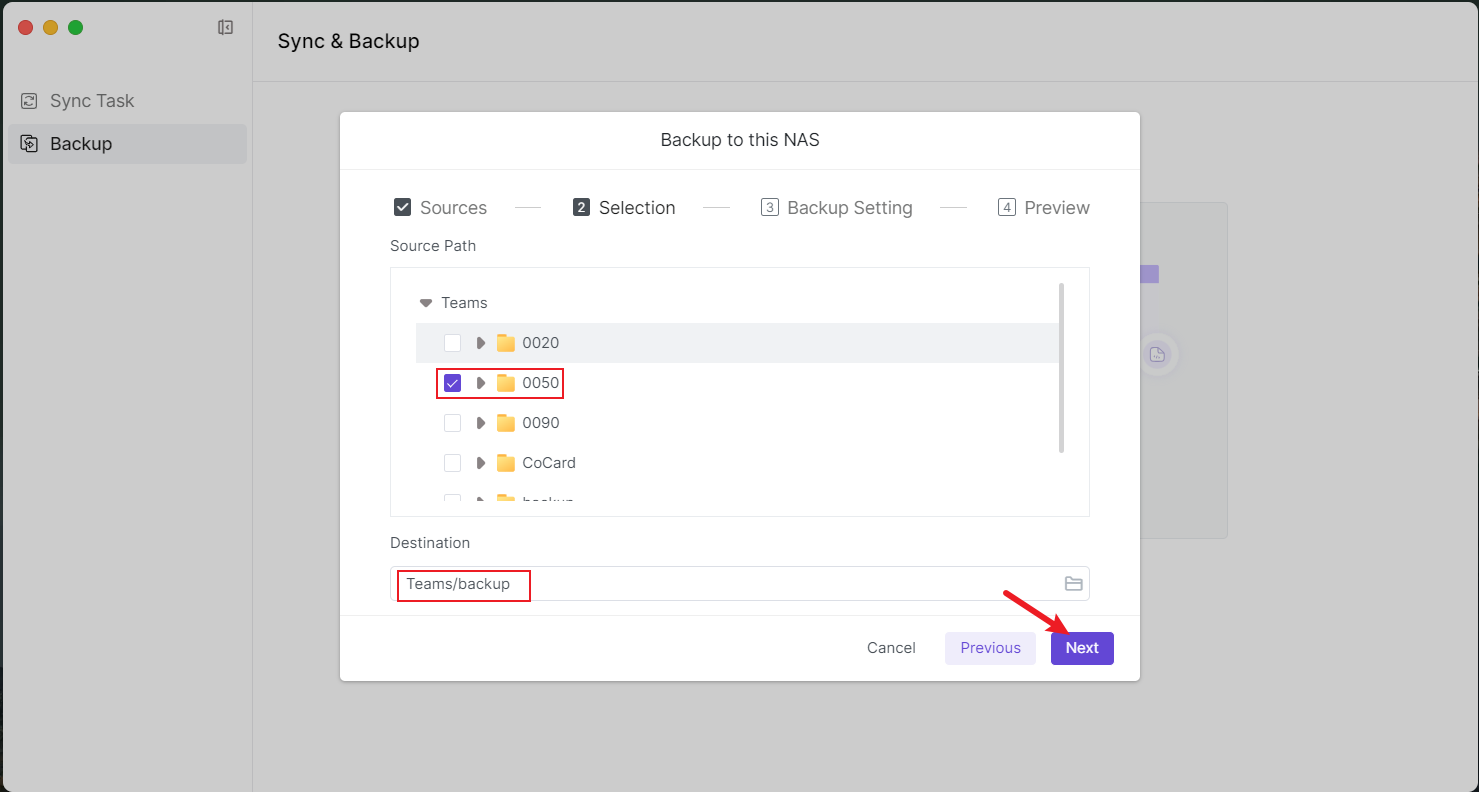Click the source path list scrollbar
This screenshot has width=1479, height=792.
(x=1061, y=368)
